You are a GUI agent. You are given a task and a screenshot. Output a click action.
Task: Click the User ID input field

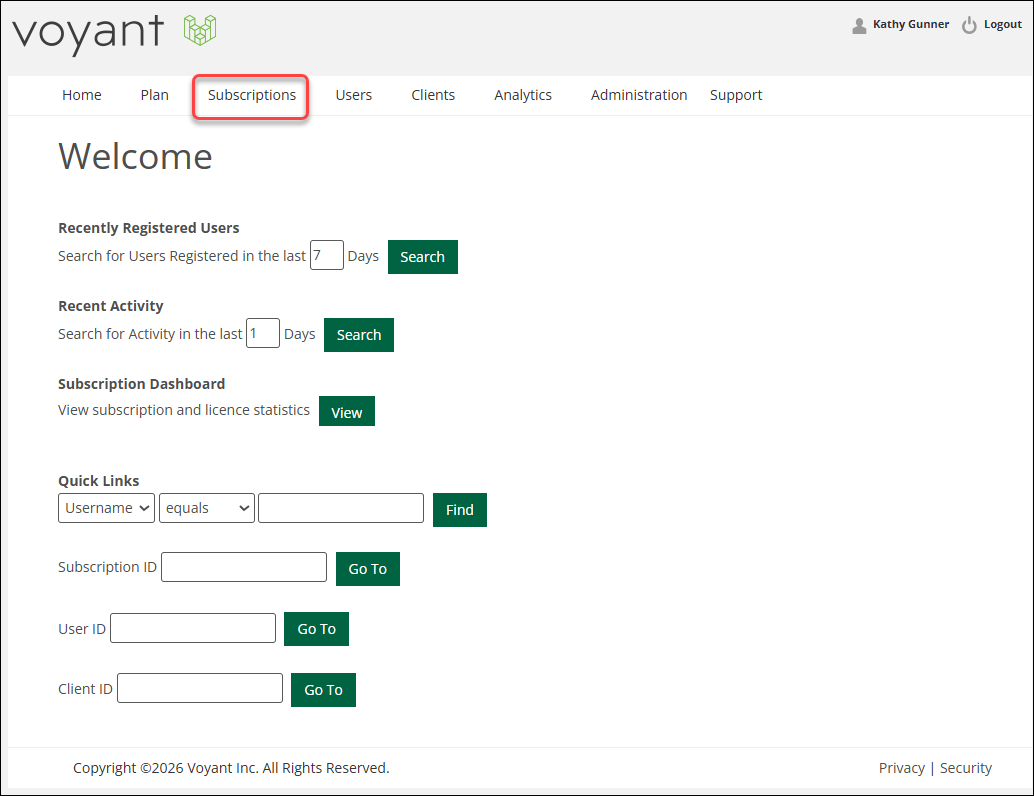(193, 628)
